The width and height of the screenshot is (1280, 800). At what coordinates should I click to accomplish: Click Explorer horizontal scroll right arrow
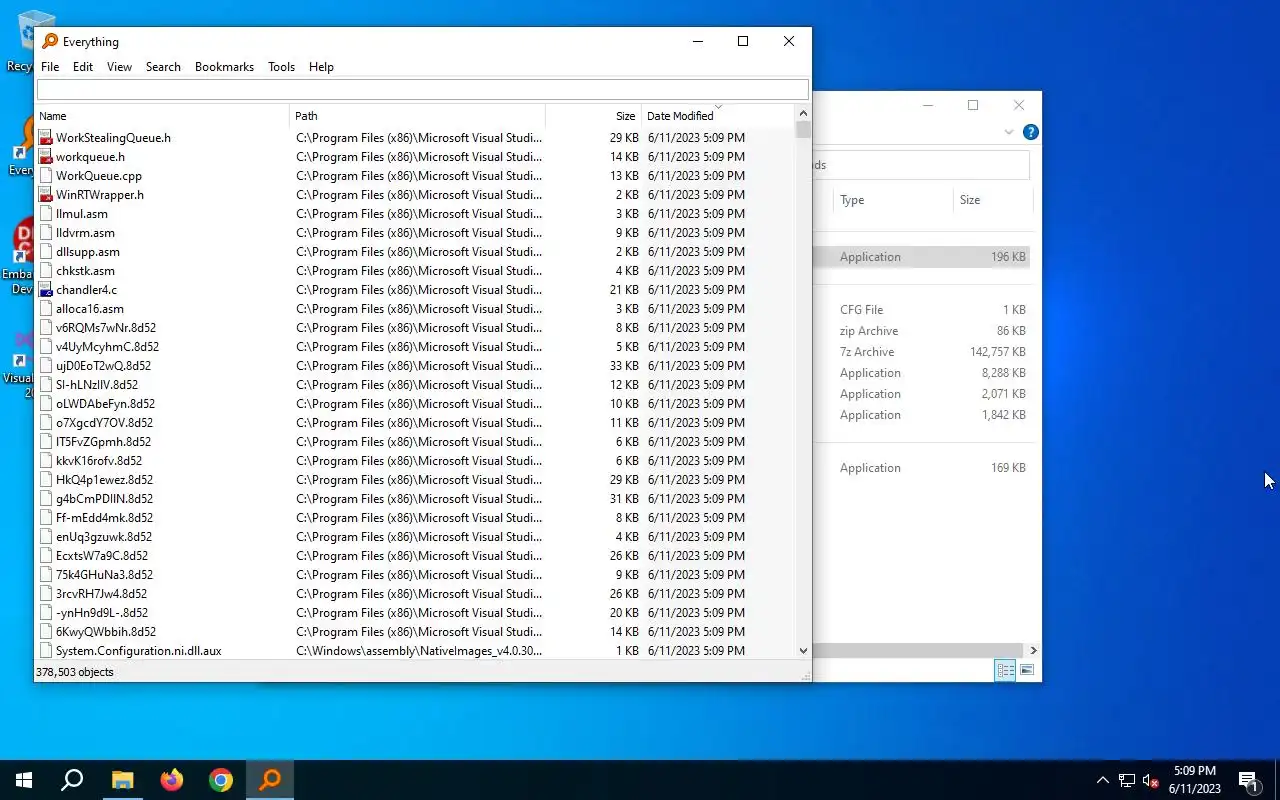(x=1033, y=650)
